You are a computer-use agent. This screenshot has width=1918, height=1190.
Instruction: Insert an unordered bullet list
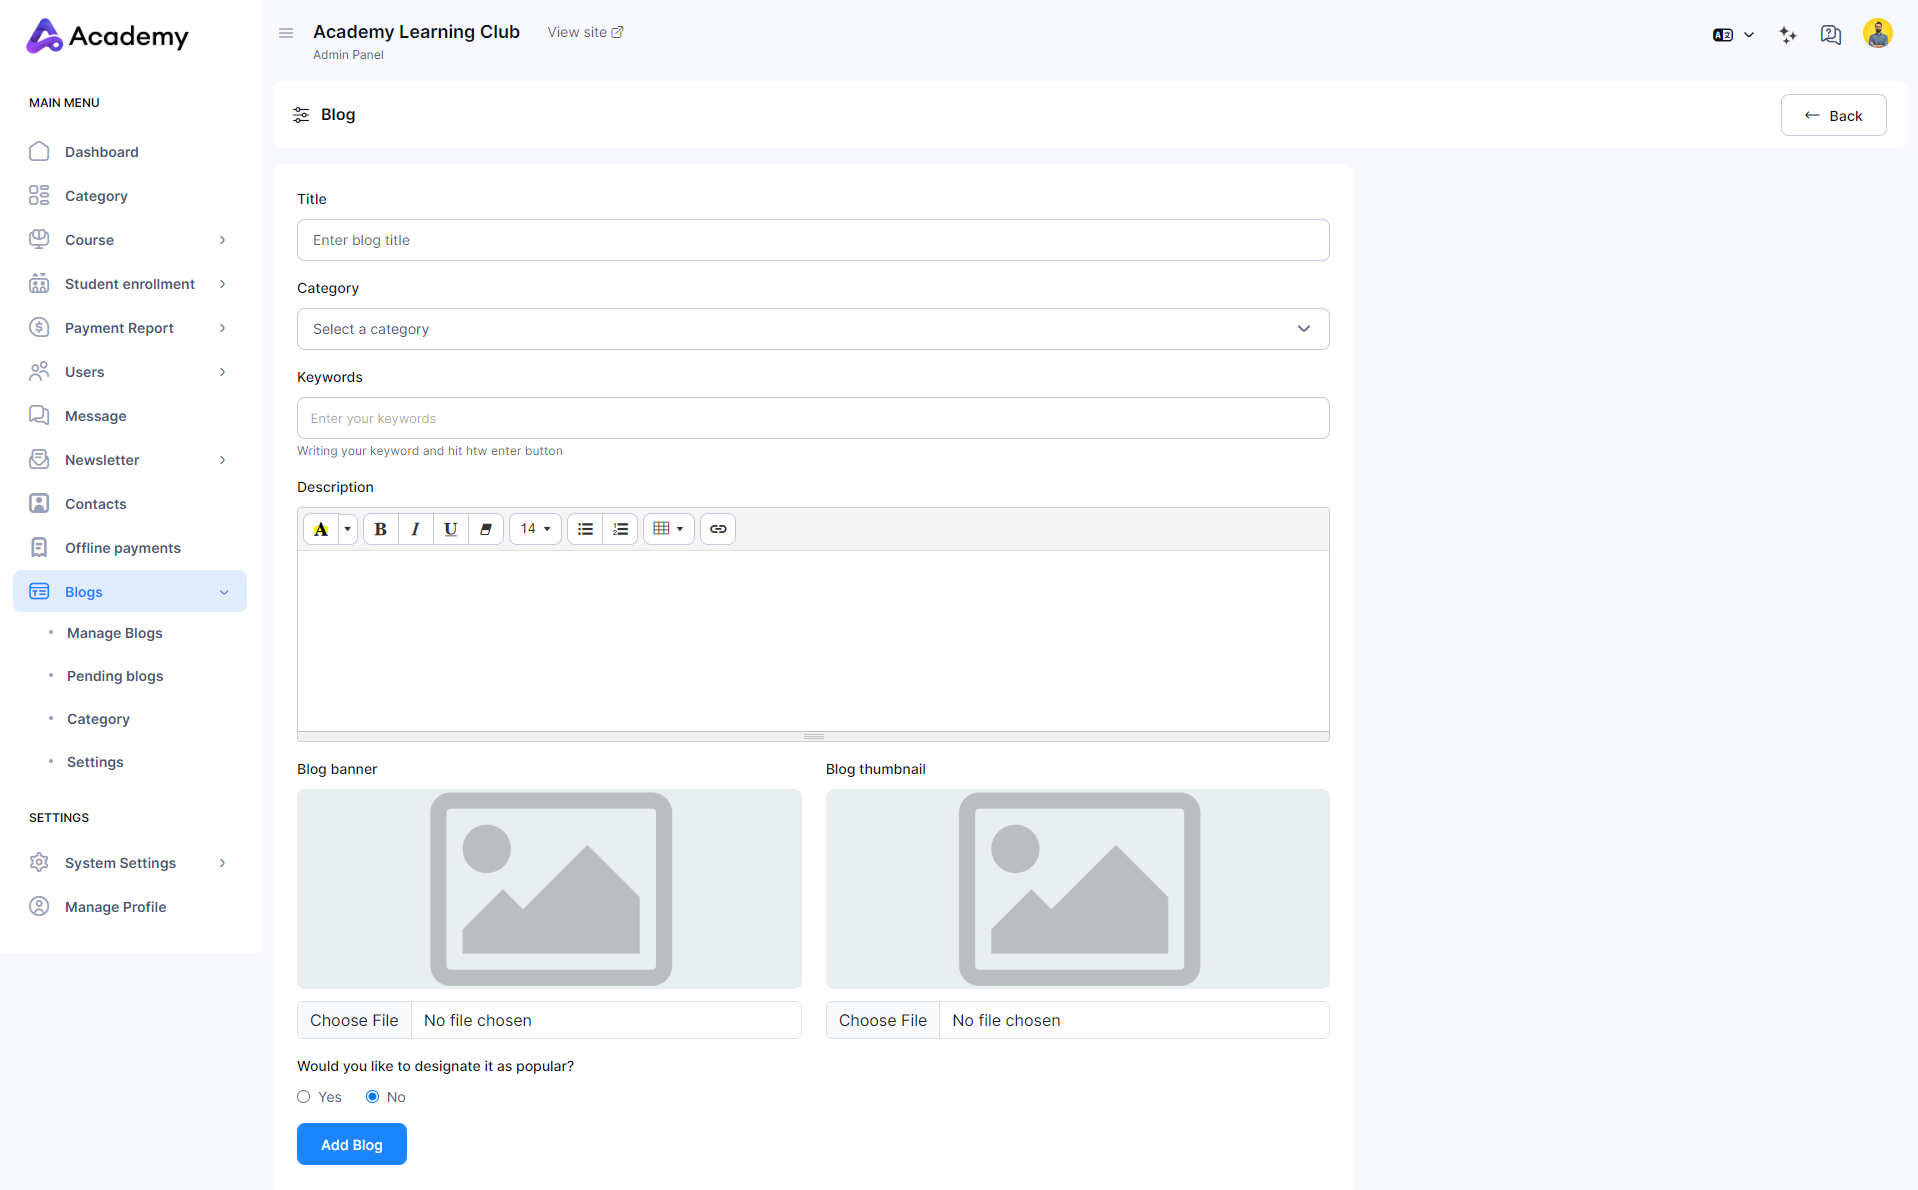(x=585, y=529)
